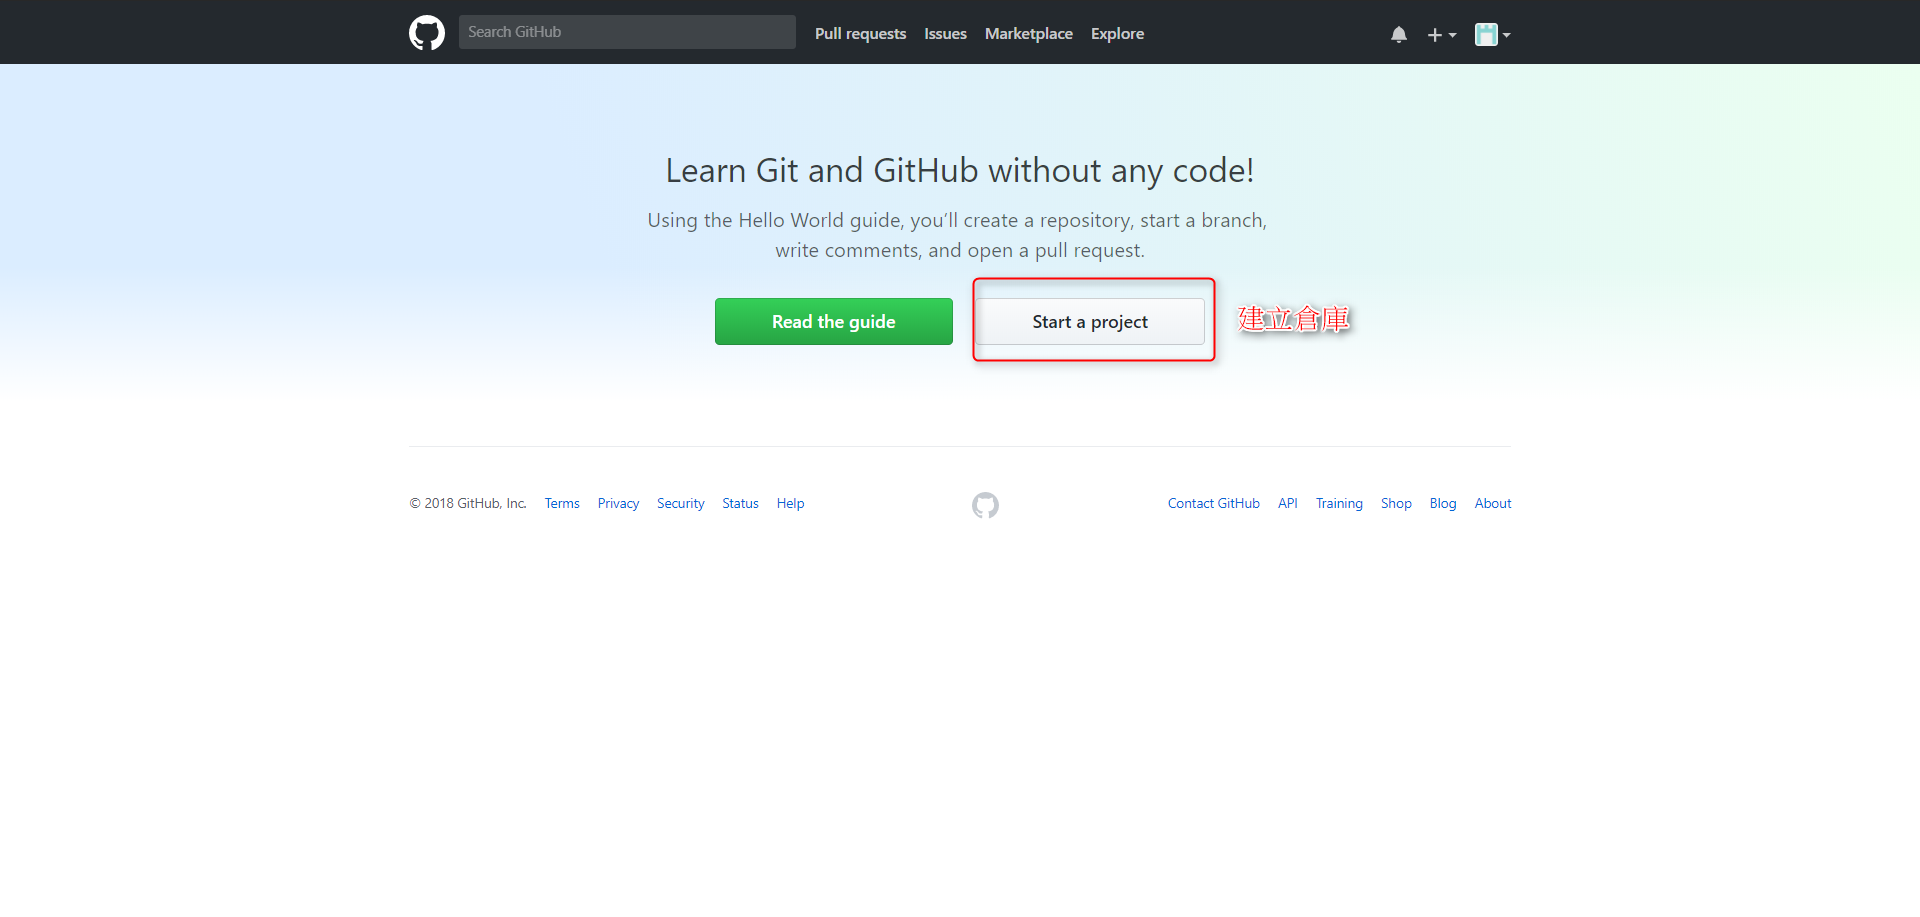This screenshot has height=917, width=1920.
Task: Open the Help footer link
Action: pyautogui.click(x=790, y=503)
